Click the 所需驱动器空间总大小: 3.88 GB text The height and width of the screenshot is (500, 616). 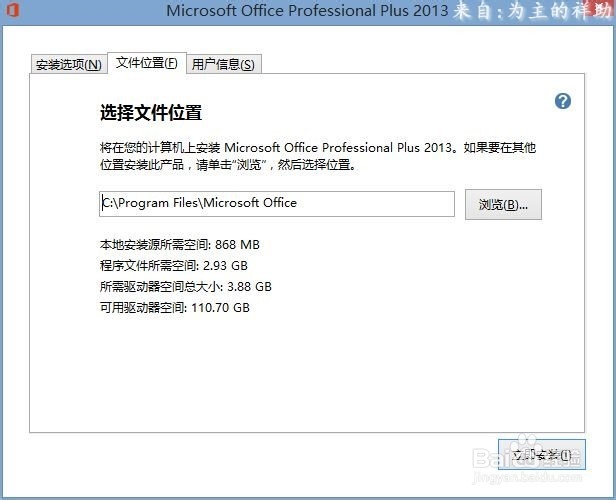point(186,287)
